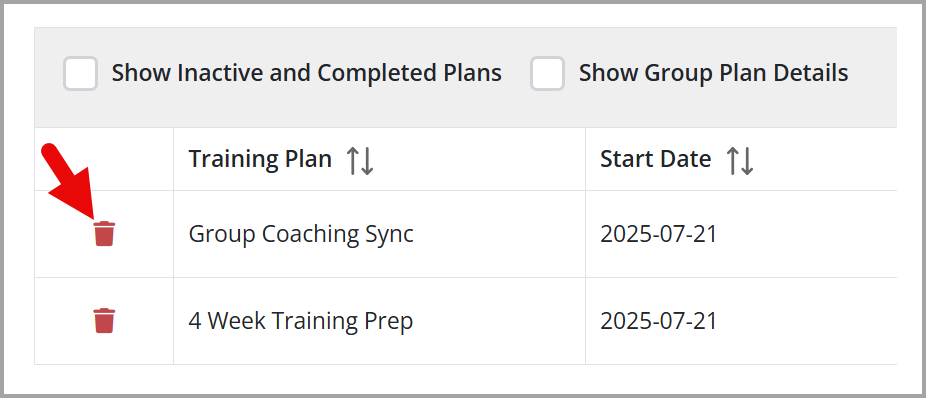Sort by Start Date using arrows icon

click(739, 160)
